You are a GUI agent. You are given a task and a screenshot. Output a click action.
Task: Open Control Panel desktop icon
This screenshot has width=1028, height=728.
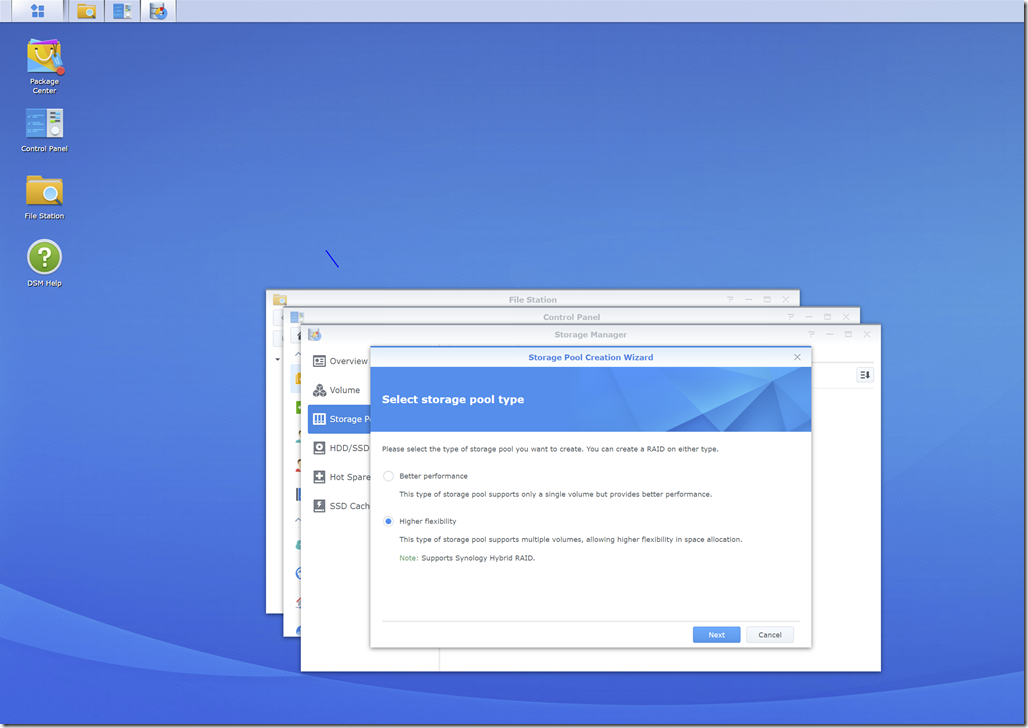[x=44, y=131]
